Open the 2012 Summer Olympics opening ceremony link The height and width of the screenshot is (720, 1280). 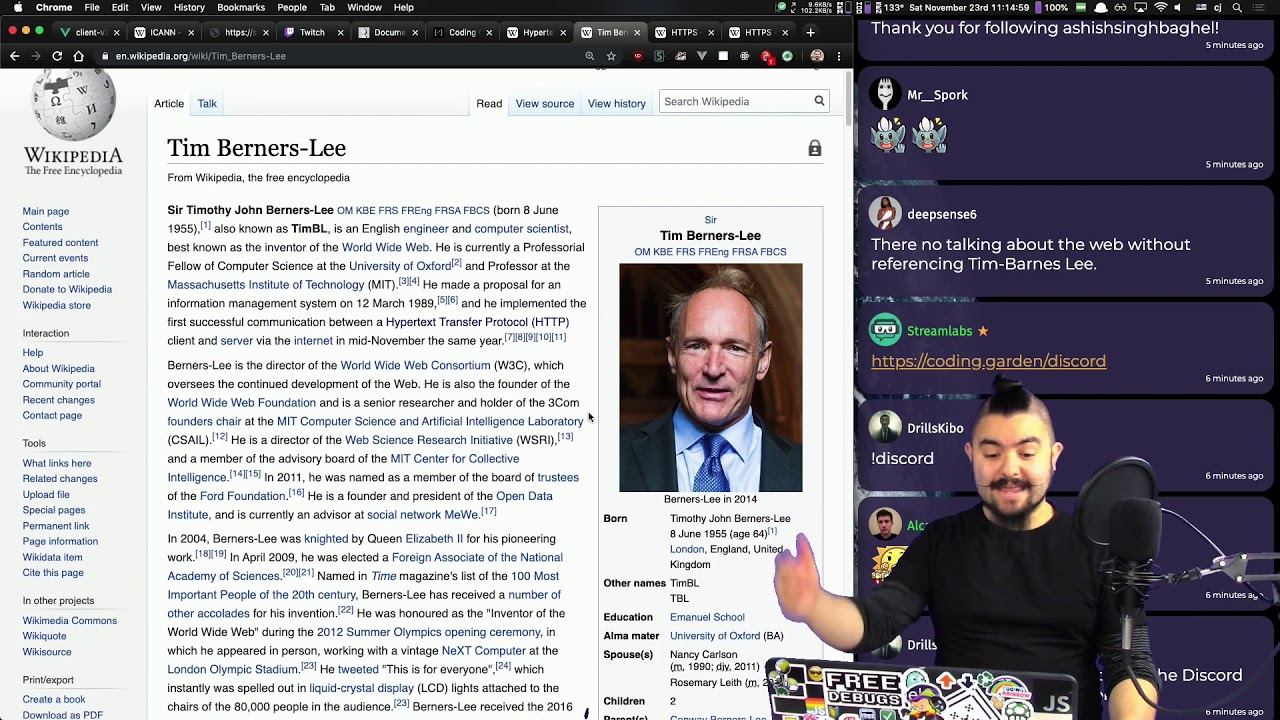click(x=429, y=632)
